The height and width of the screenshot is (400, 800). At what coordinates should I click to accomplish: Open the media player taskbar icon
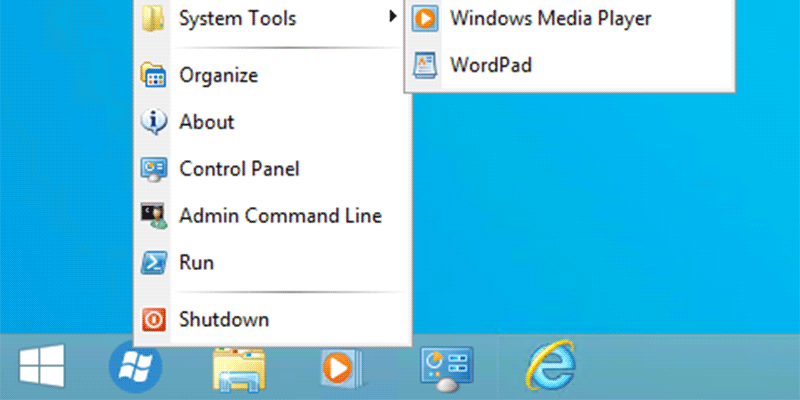pos(337,368)
